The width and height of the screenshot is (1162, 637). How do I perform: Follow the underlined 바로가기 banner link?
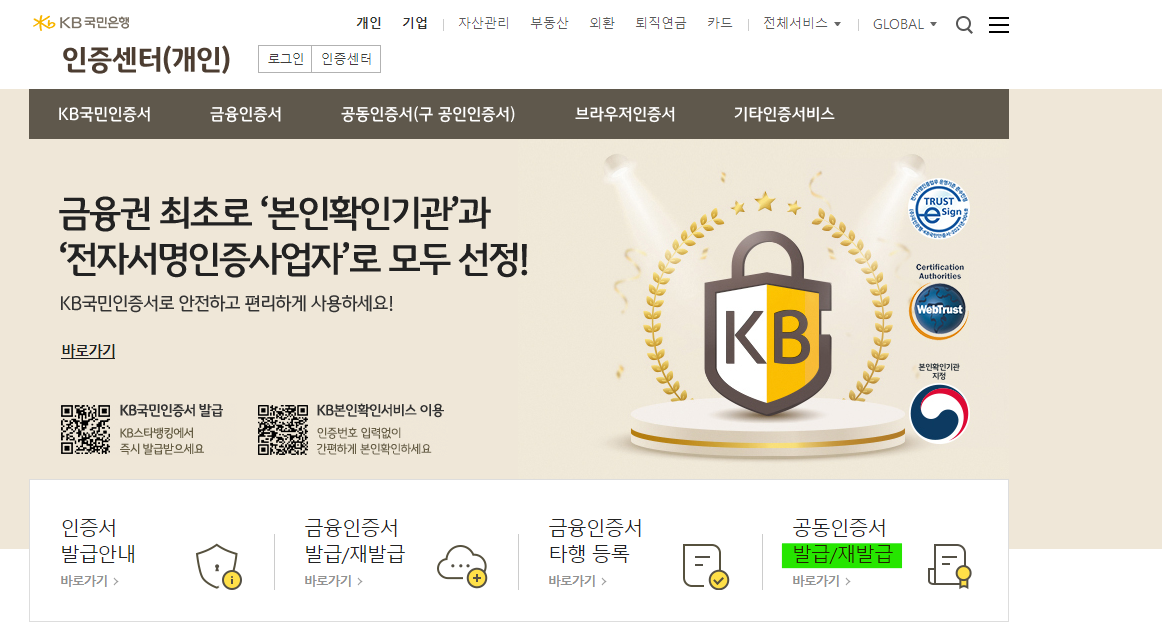tap(88, 351)
